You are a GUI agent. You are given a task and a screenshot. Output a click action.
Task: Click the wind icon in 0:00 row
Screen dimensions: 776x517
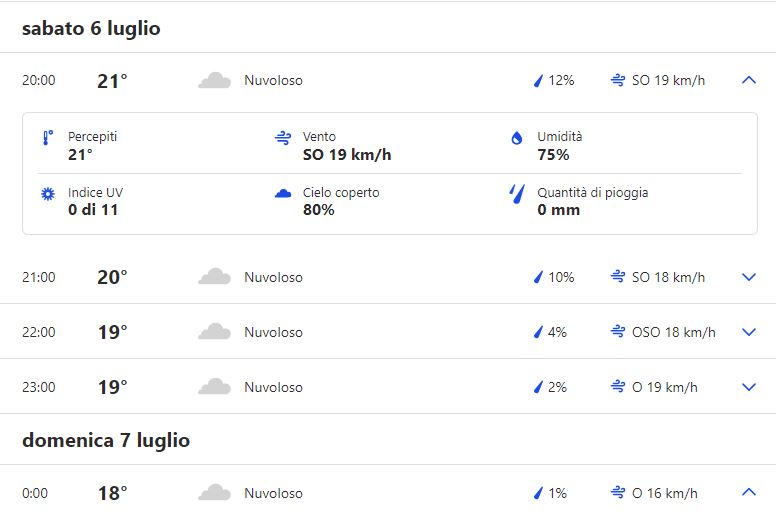[618, 492]
